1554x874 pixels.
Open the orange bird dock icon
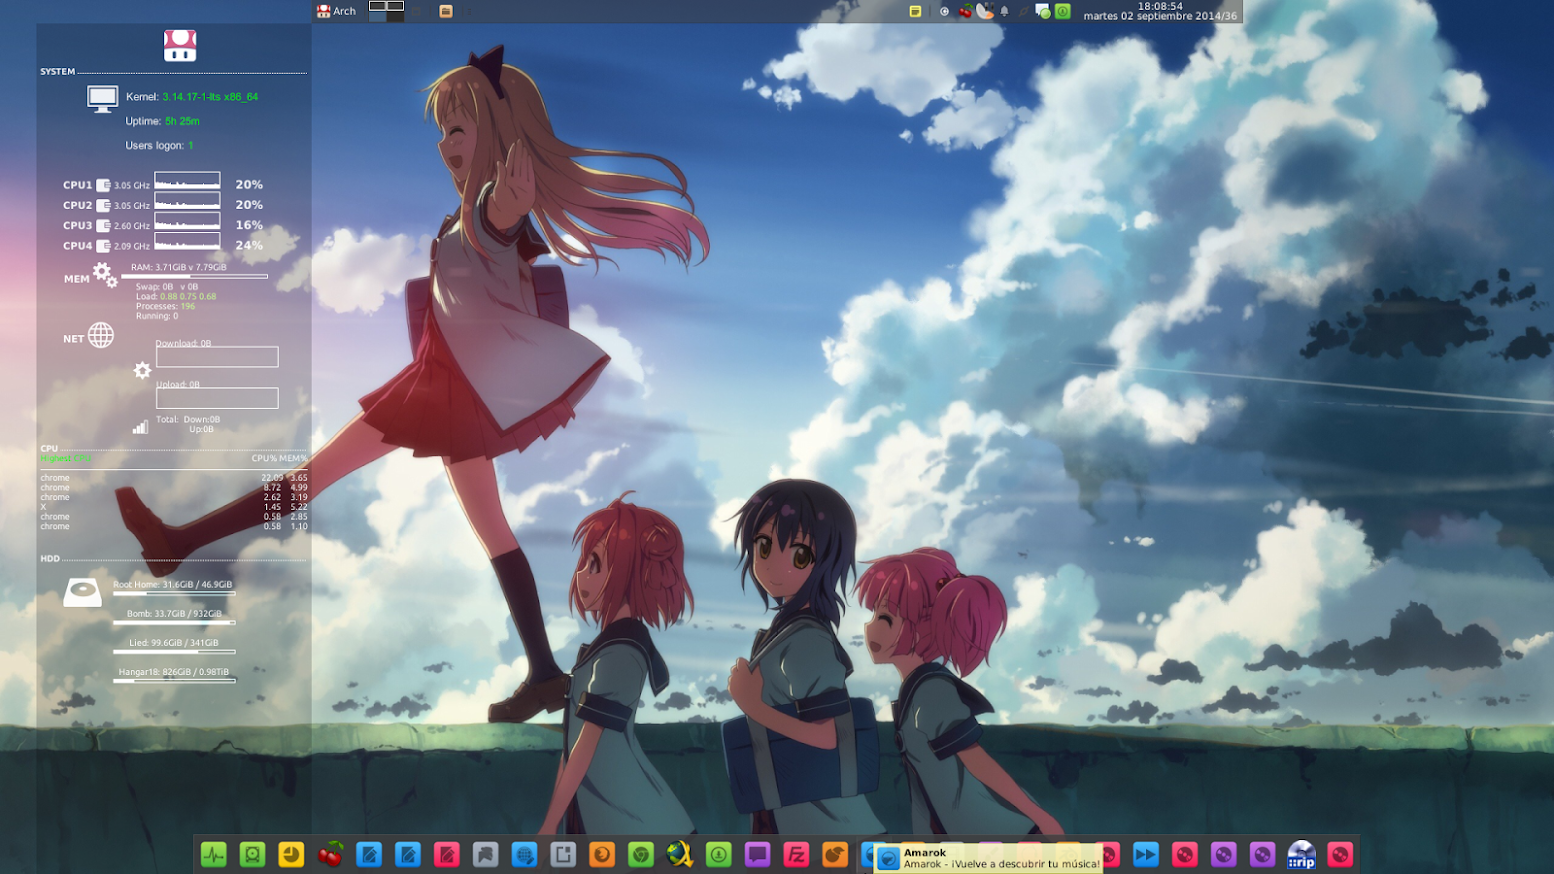pos(835,854)
